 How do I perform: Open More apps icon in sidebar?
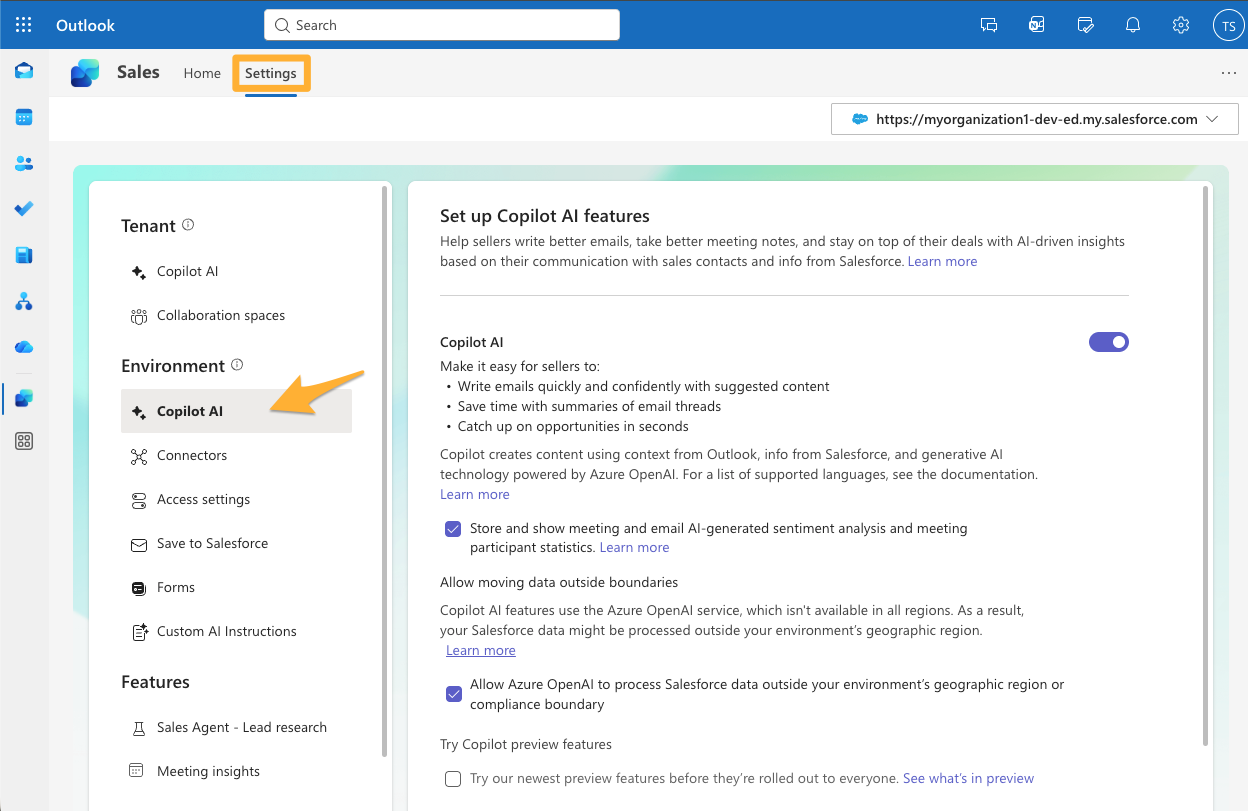pyautogui.click(x=24, y=441)
